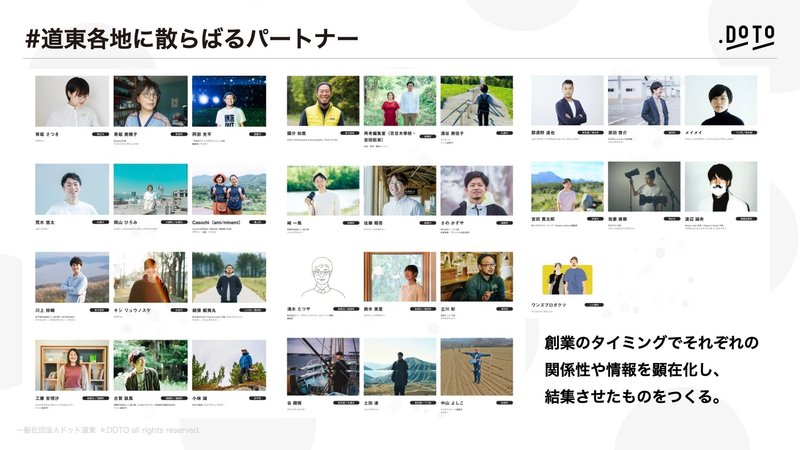Click the tag badge beside 阿部 光平
This screenshot has width=800, height=450.
click(x=257, y=134)
